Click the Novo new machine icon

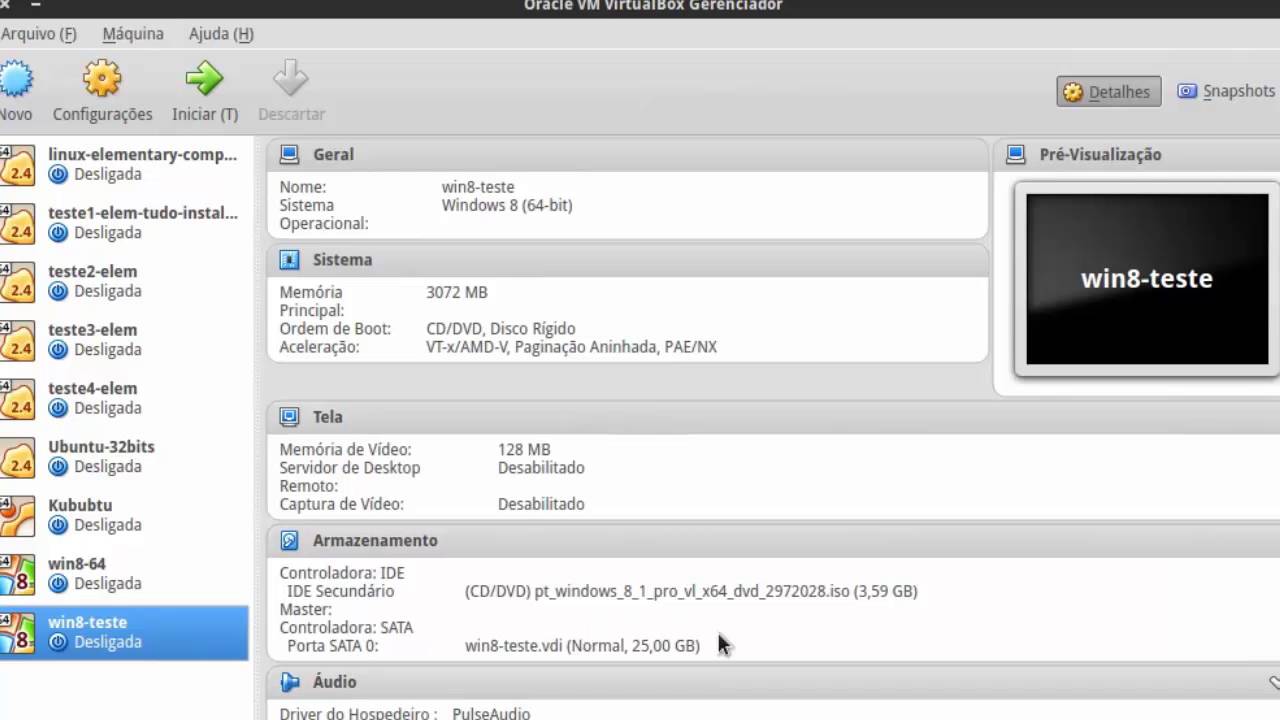click(14, 79)
